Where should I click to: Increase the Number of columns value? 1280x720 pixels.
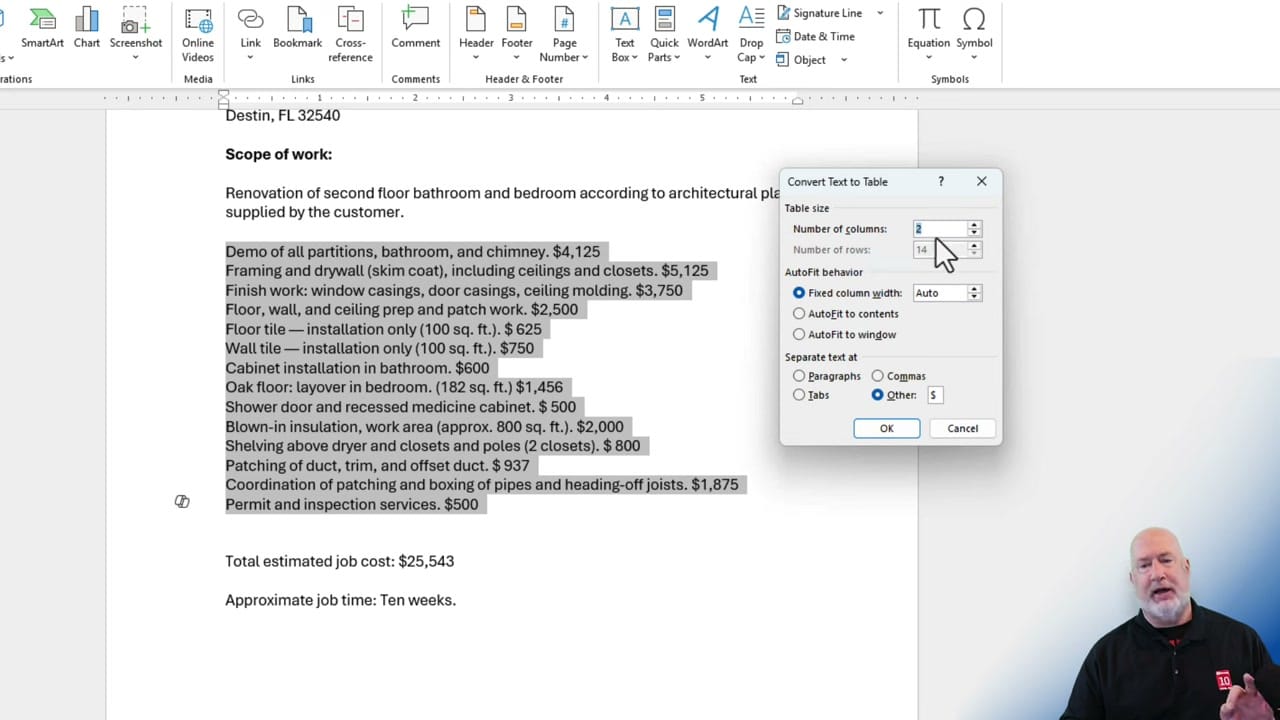pyautogui.click(x=973, y=224)
